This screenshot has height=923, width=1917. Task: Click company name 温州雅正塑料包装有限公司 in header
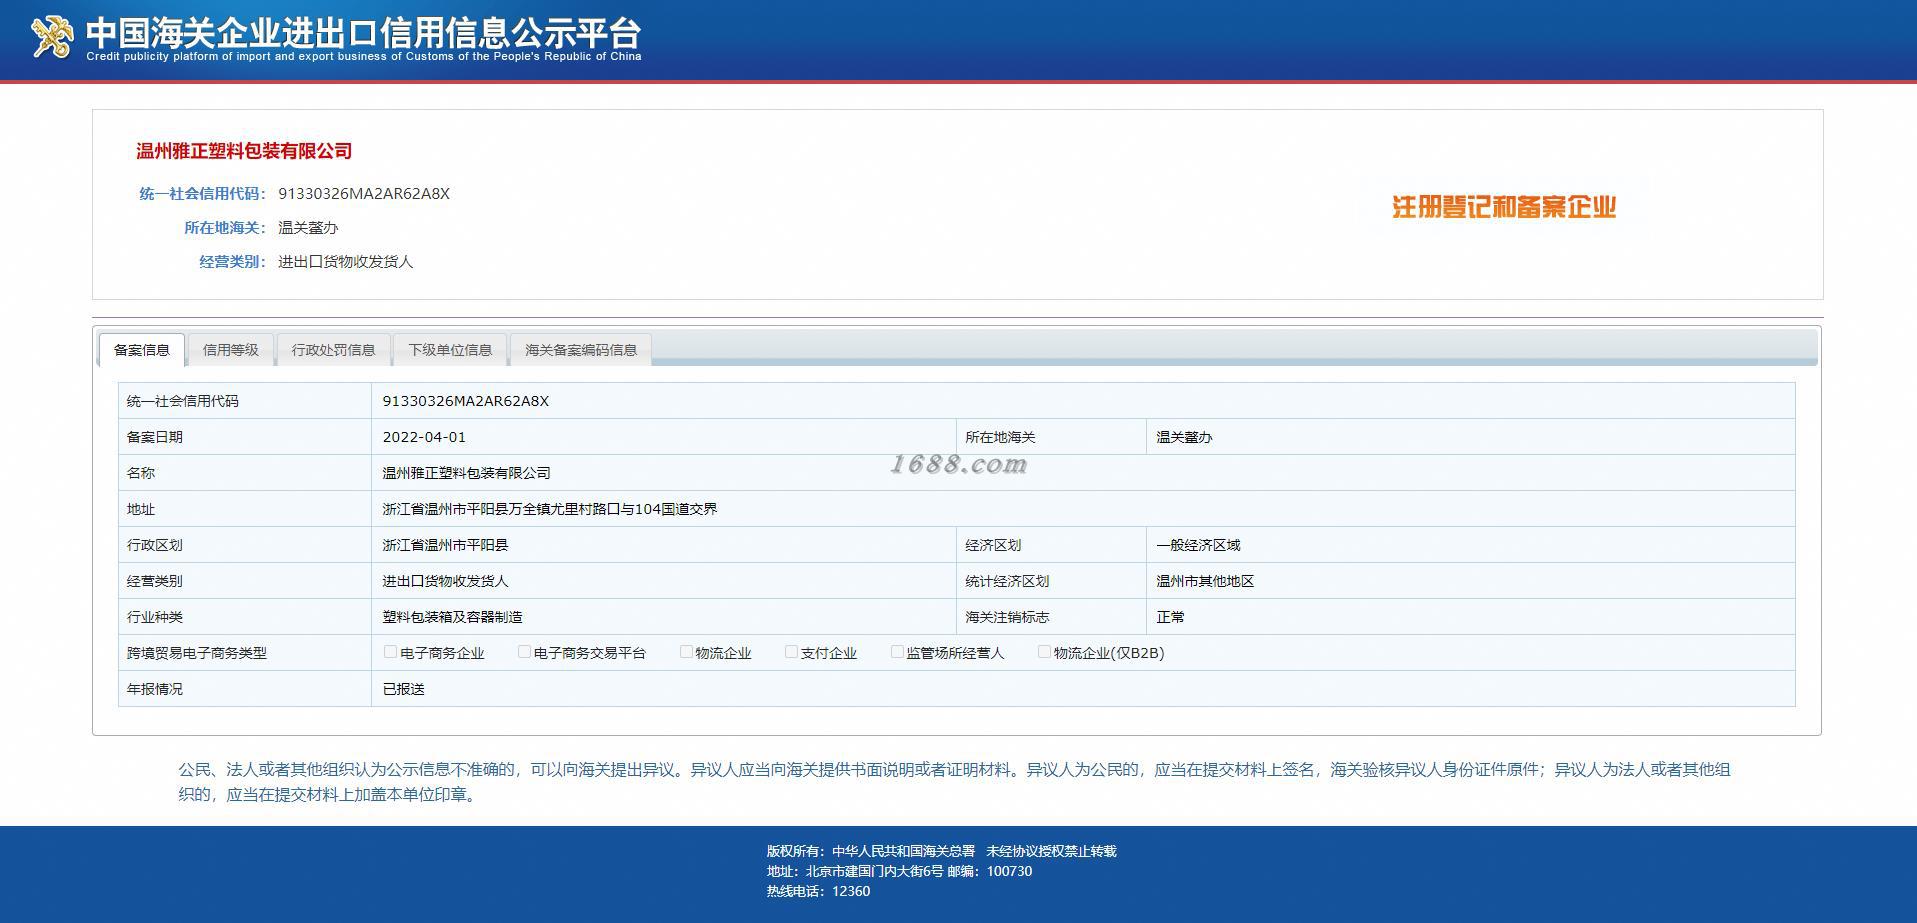pyautogui.click(x=244, y=151)
